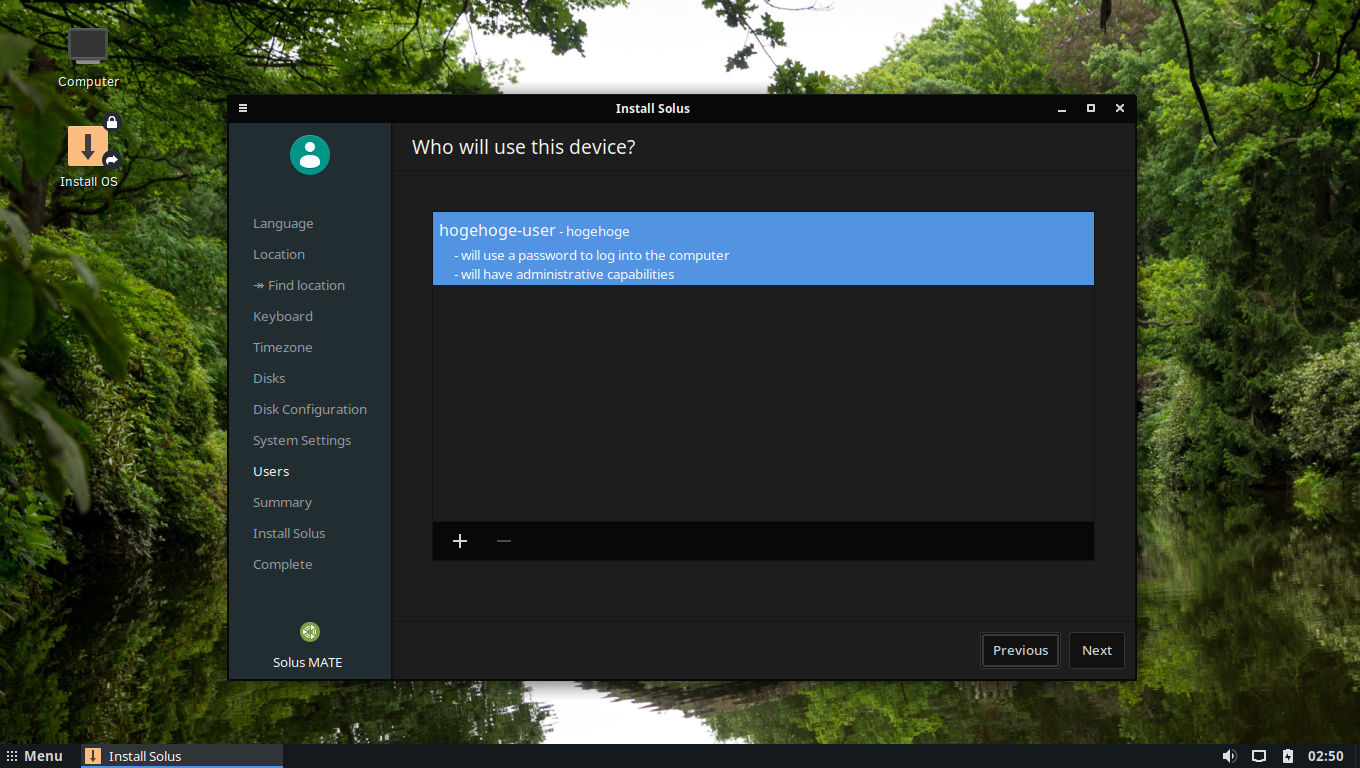This screenshot has height=768, width=1360.
Task: Click the volume icon in system tray
Action: click(x=1229, y=756)
